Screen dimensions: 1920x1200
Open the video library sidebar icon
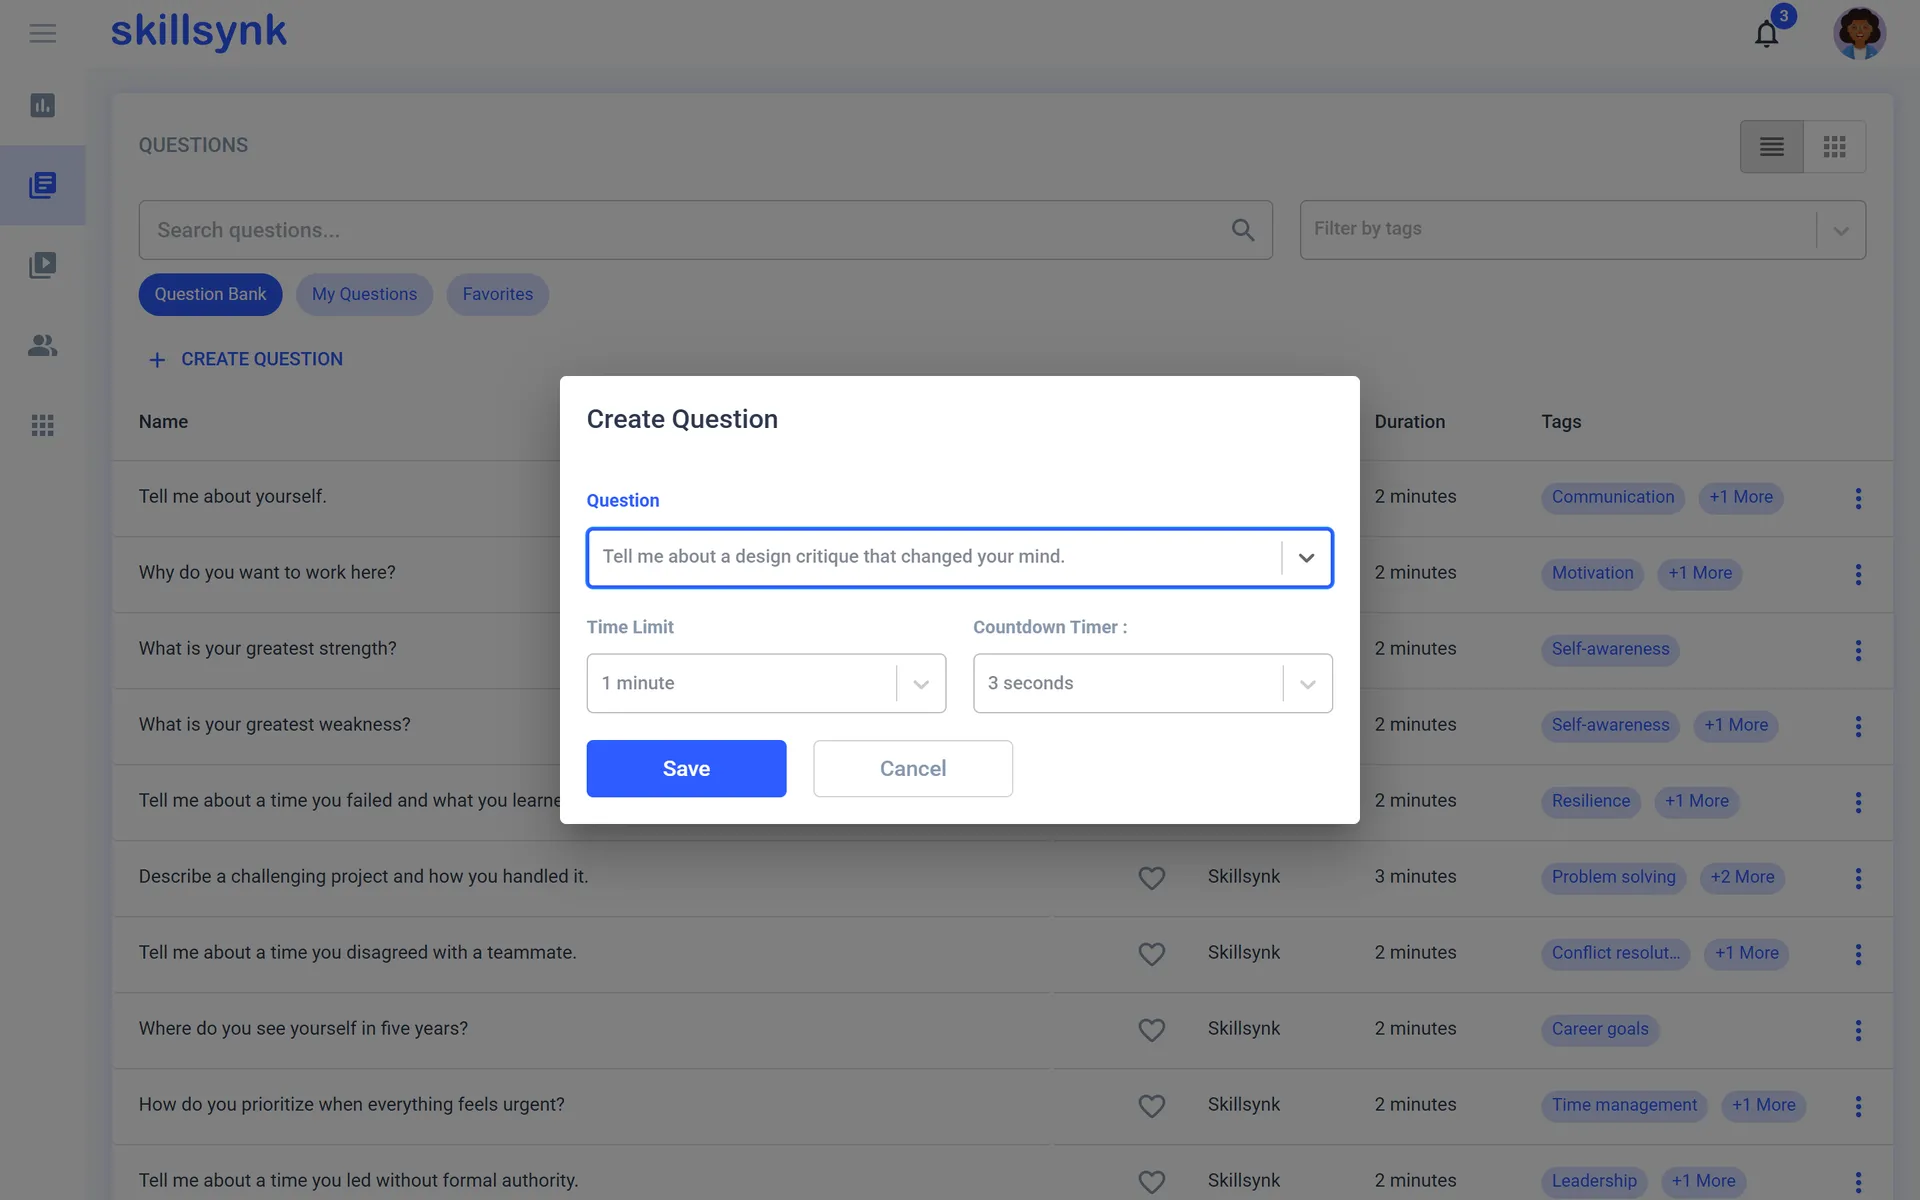click(42, 265)
